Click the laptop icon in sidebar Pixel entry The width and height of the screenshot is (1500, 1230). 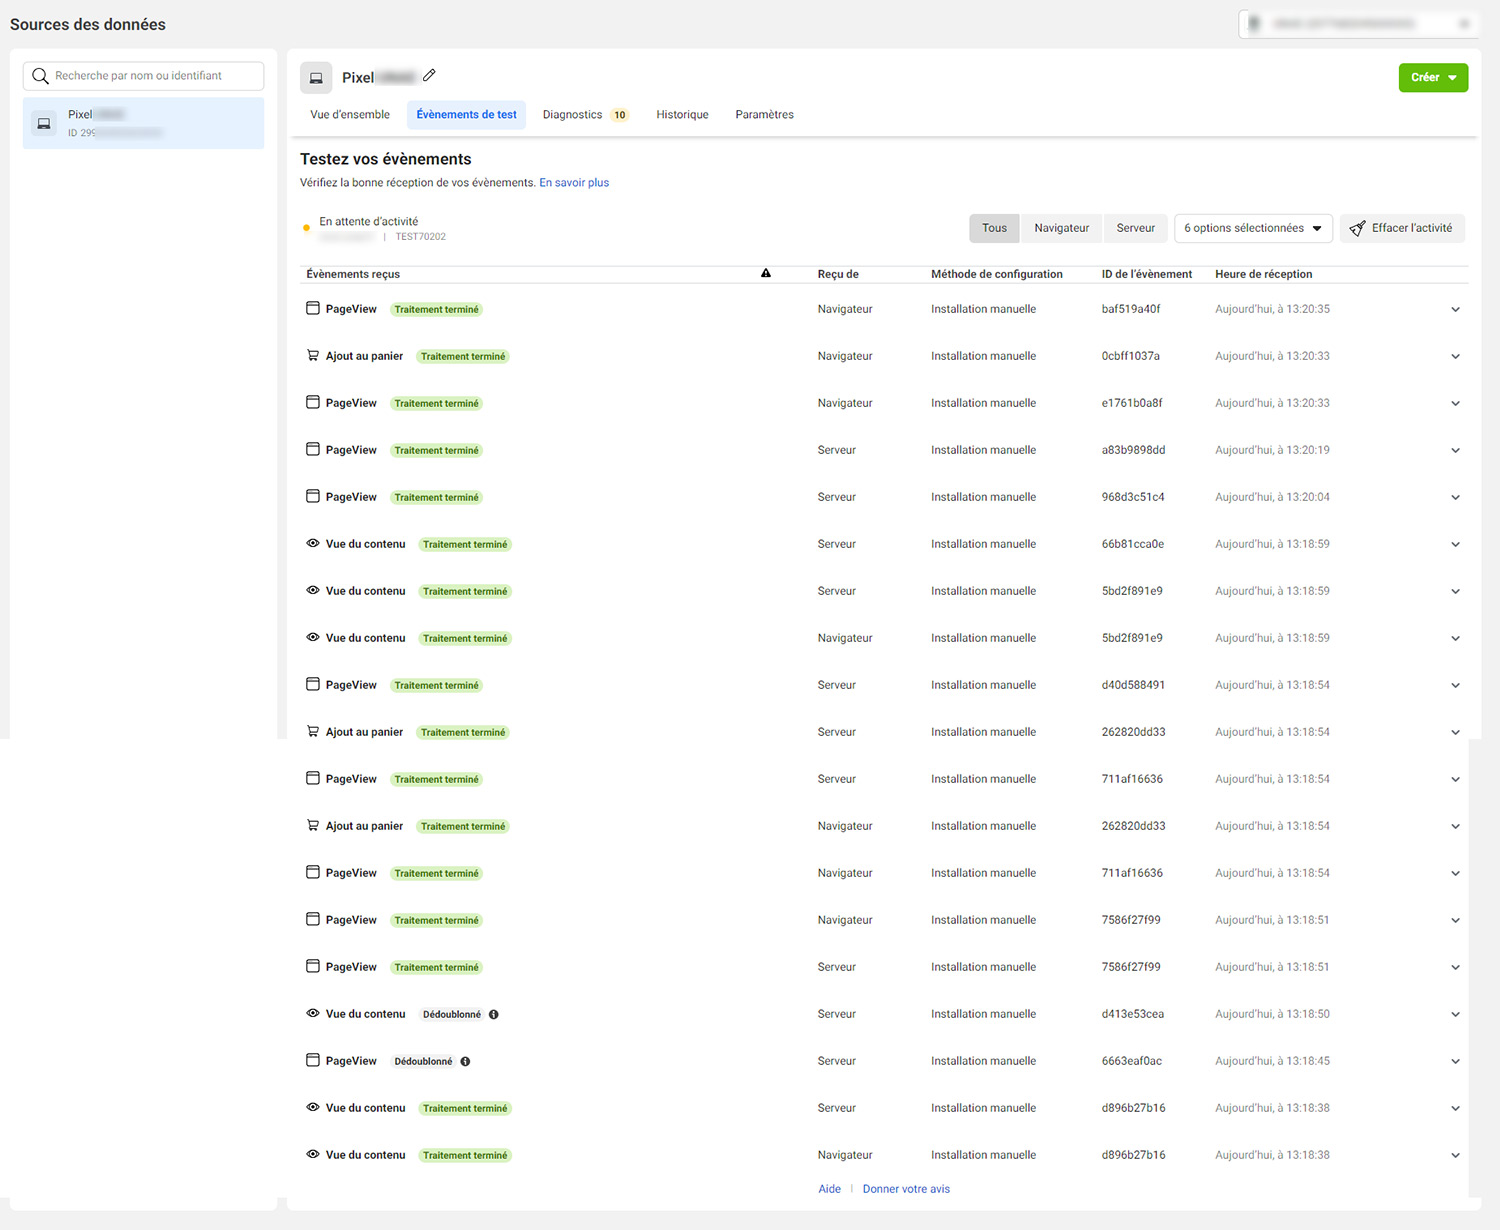point(44,123)
